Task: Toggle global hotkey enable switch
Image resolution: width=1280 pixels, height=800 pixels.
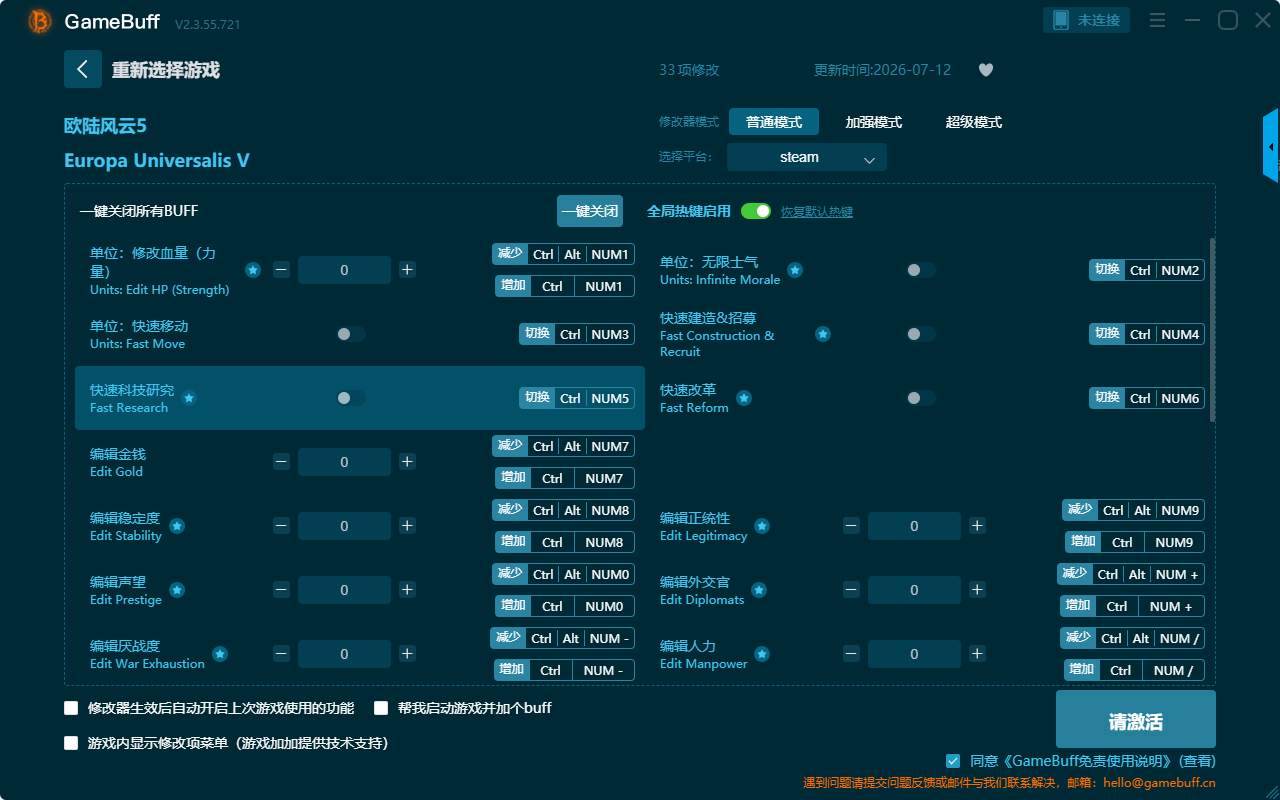Action: (x=756, y=211)
